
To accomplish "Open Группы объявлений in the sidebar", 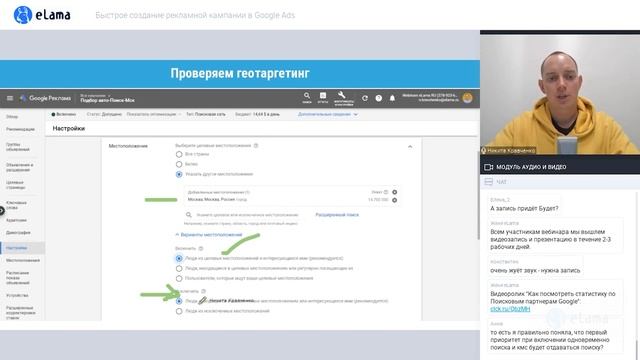I will click(x=18, y=147).
